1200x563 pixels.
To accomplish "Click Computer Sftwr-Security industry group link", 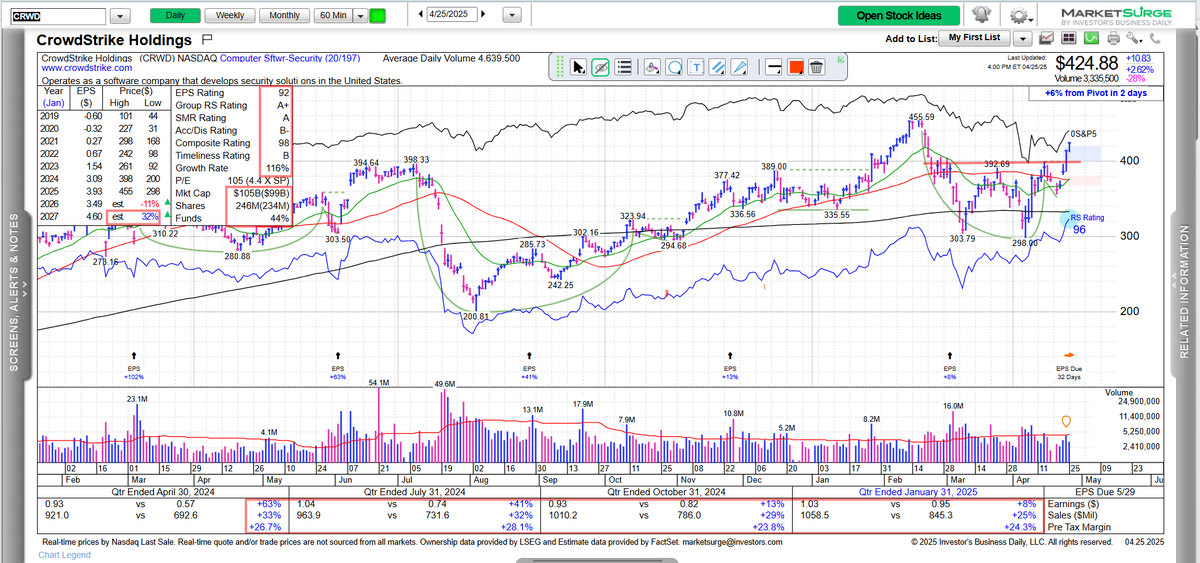I will tap(291, 59).
